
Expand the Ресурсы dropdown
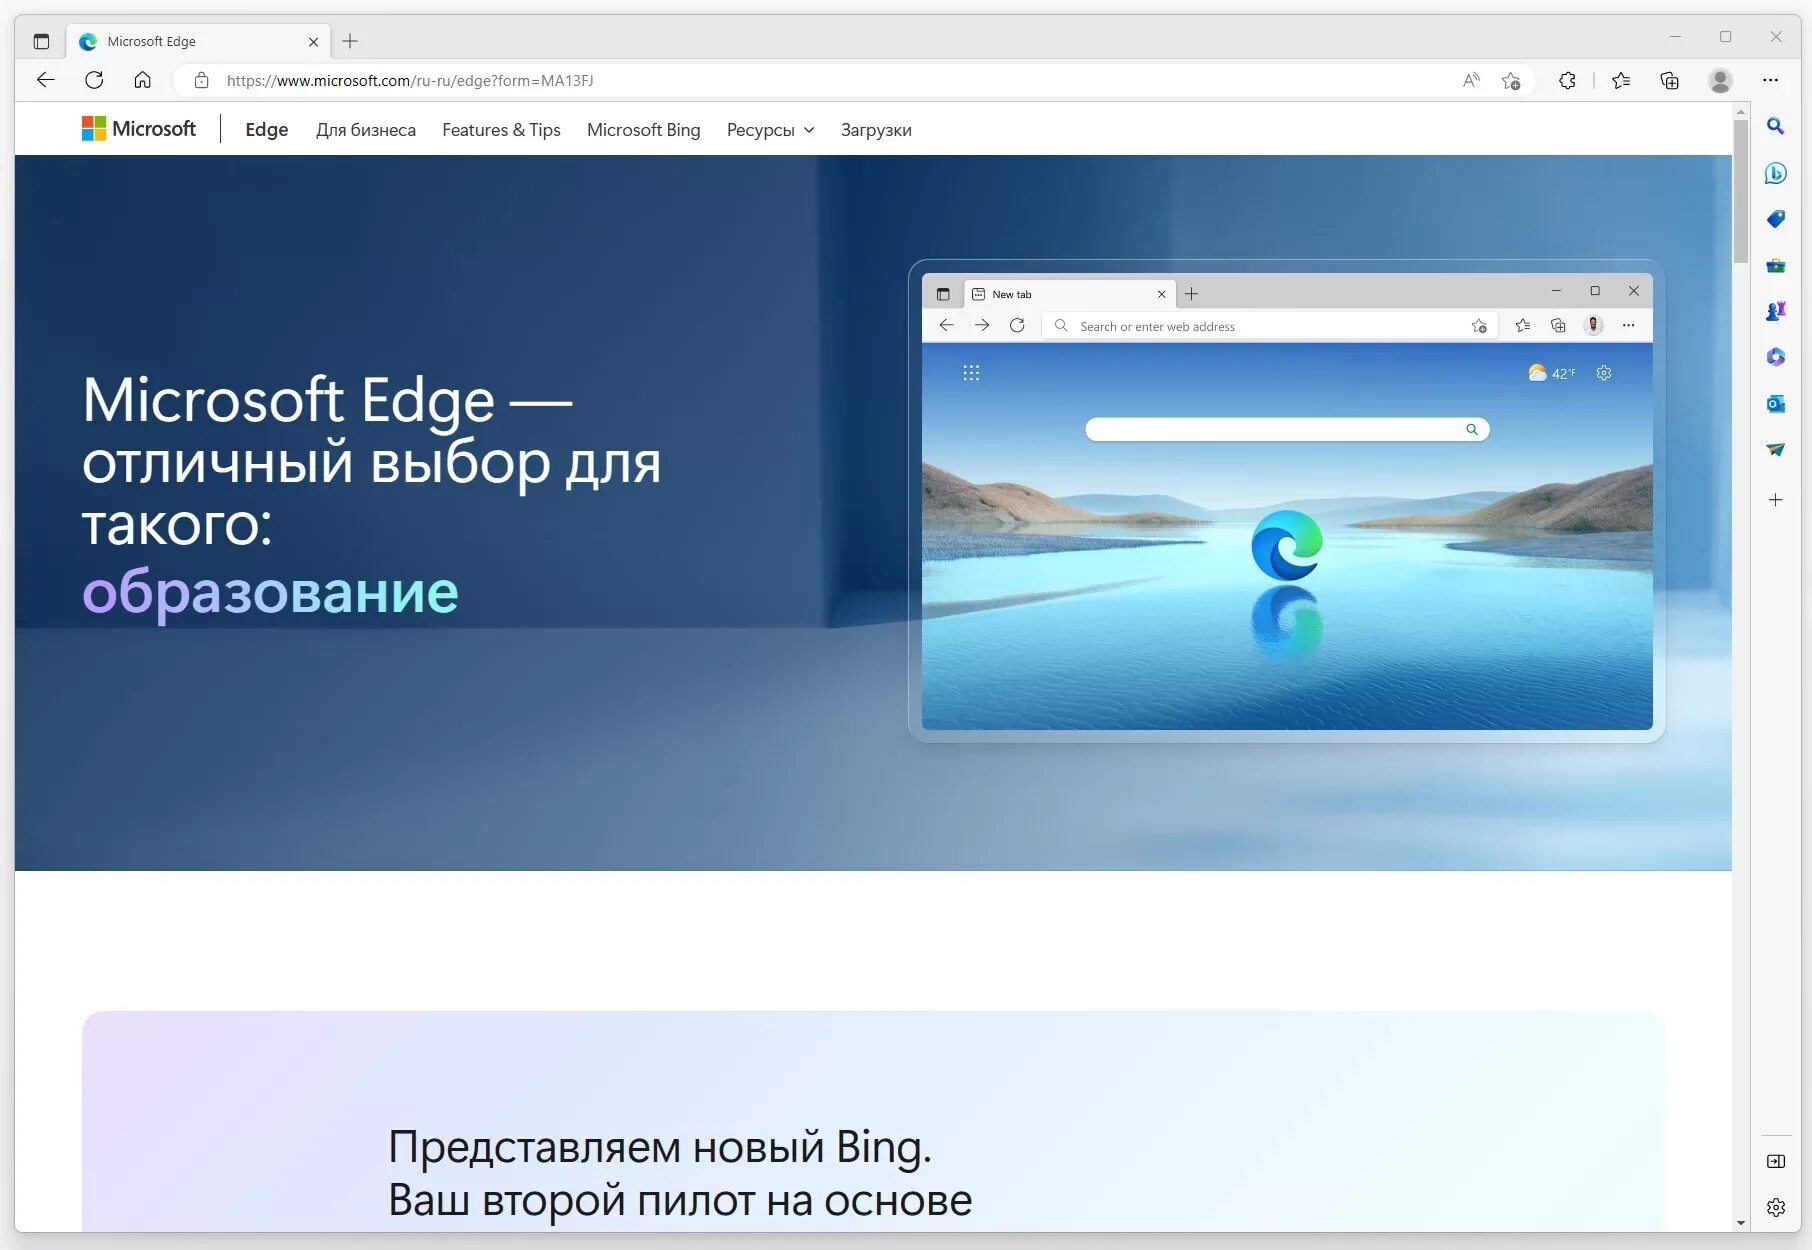[770, 130]
